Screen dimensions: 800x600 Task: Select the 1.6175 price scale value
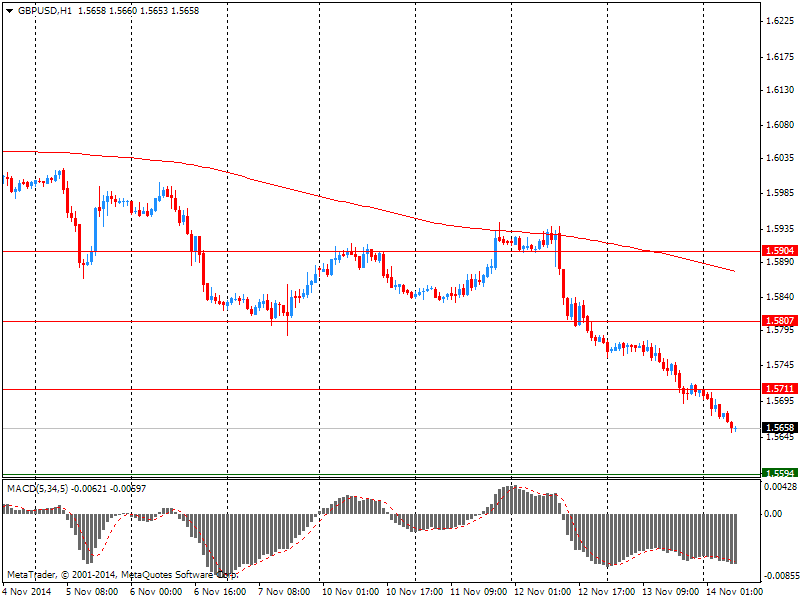click(x=781, y=57)
